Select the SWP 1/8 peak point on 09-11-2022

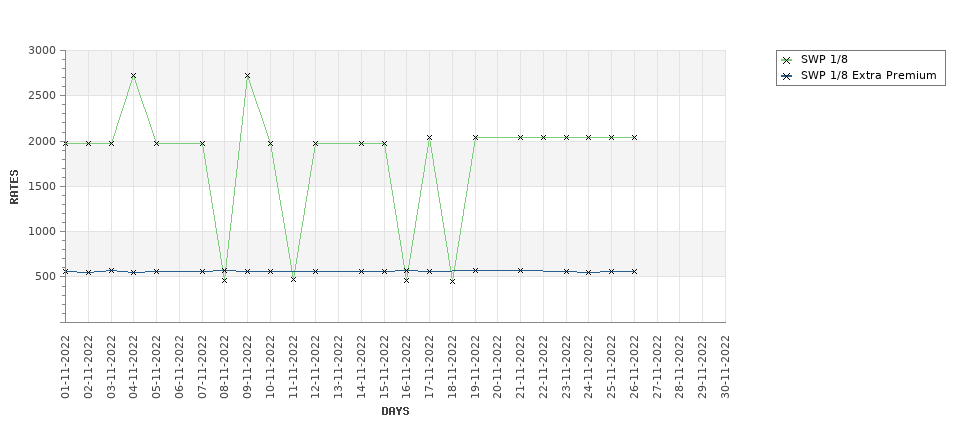pos(247,76)
